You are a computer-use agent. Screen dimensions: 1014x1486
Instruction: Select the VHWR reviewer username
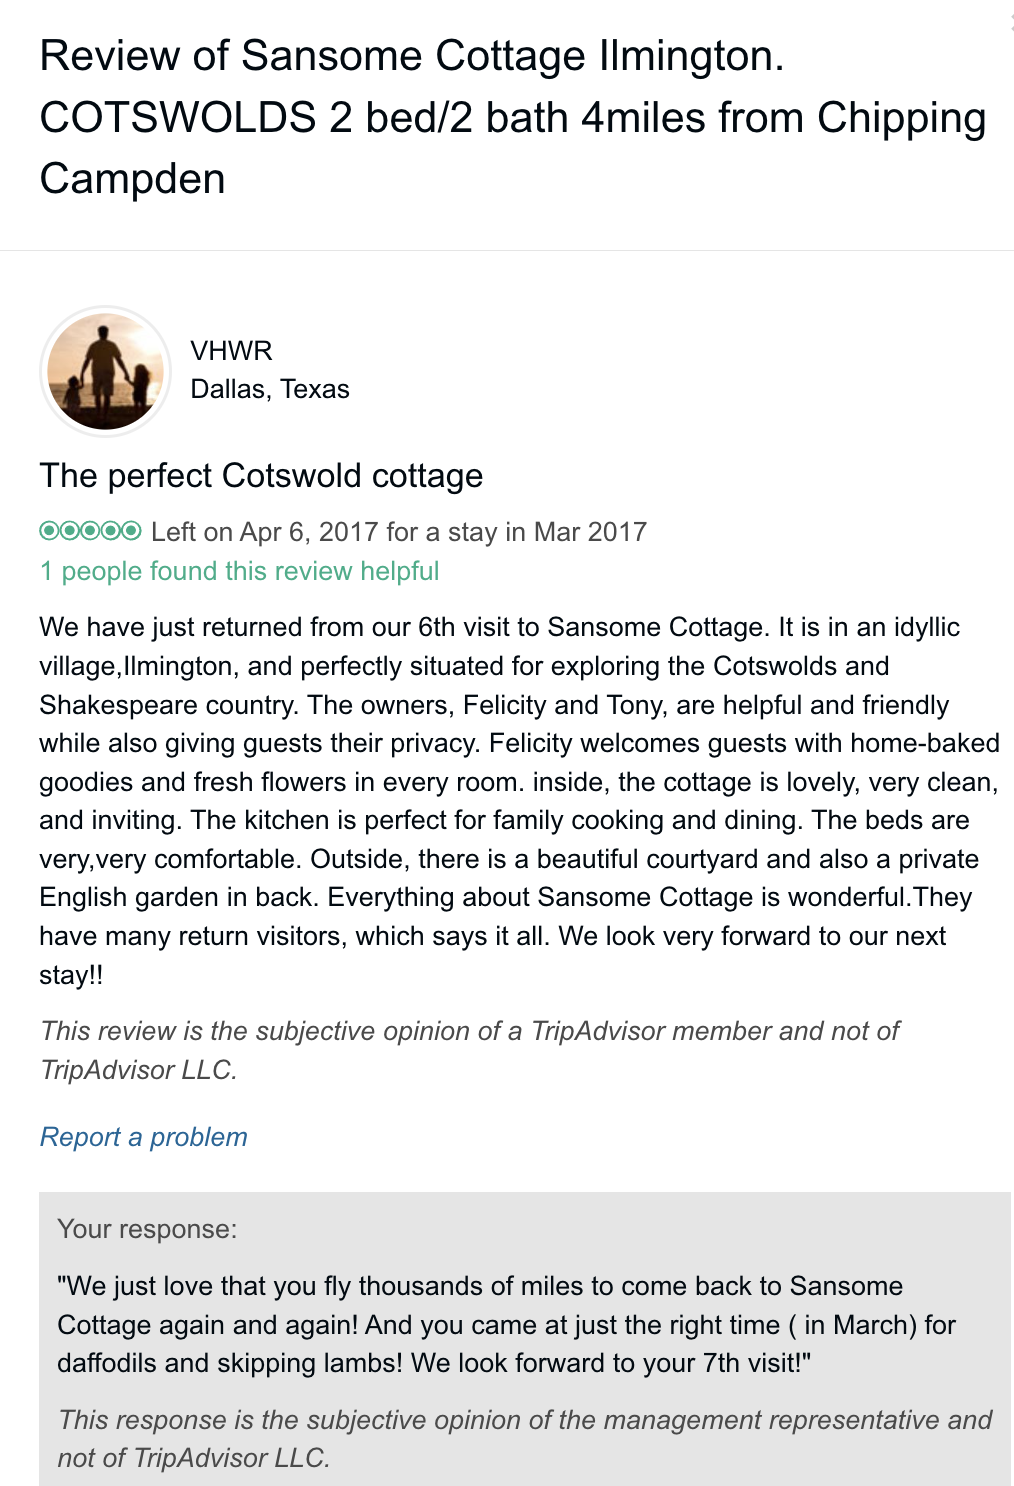click(231, 351)
